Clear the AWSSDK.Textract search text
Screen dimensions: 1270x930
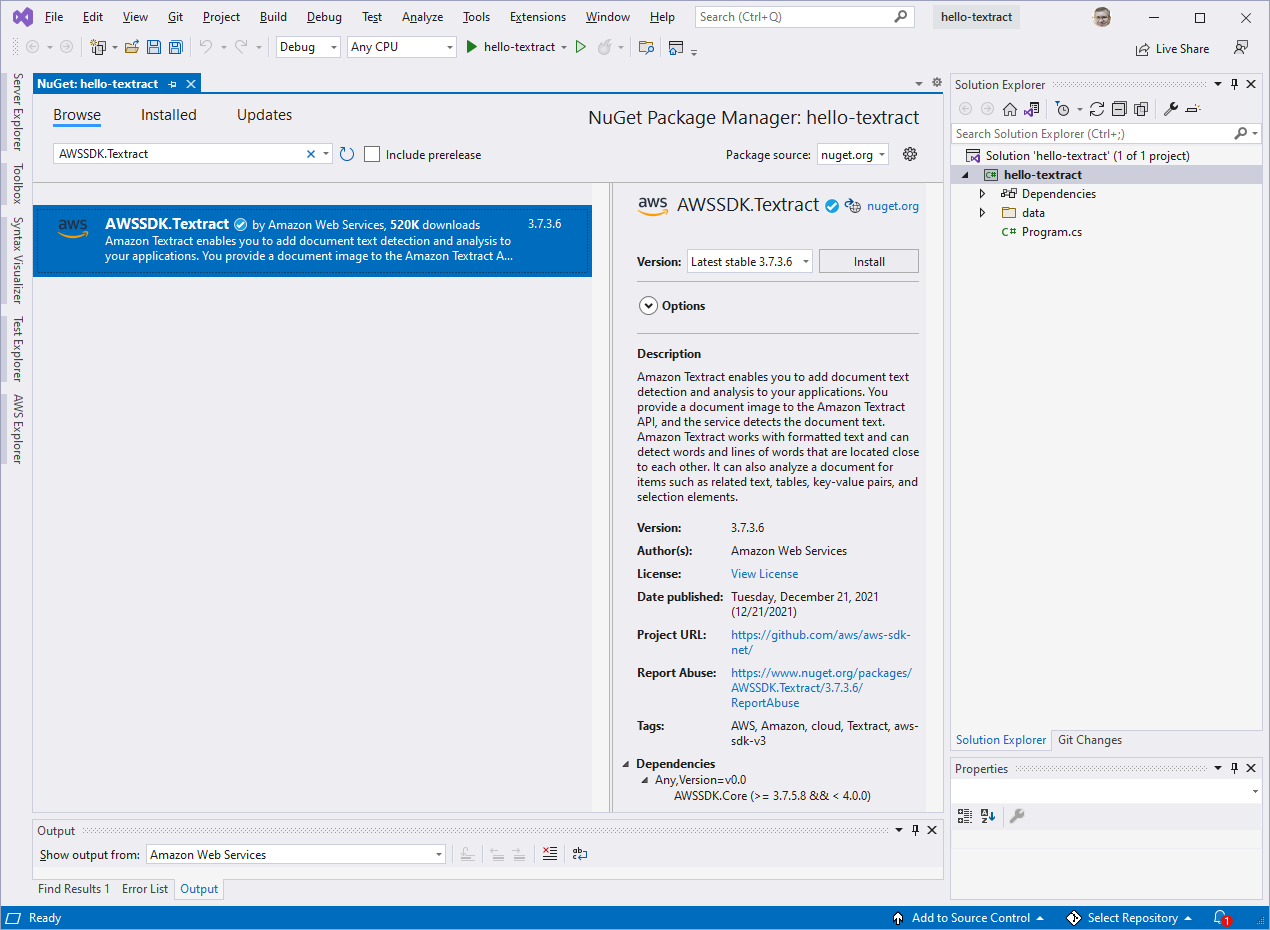[x=311, y=154]
